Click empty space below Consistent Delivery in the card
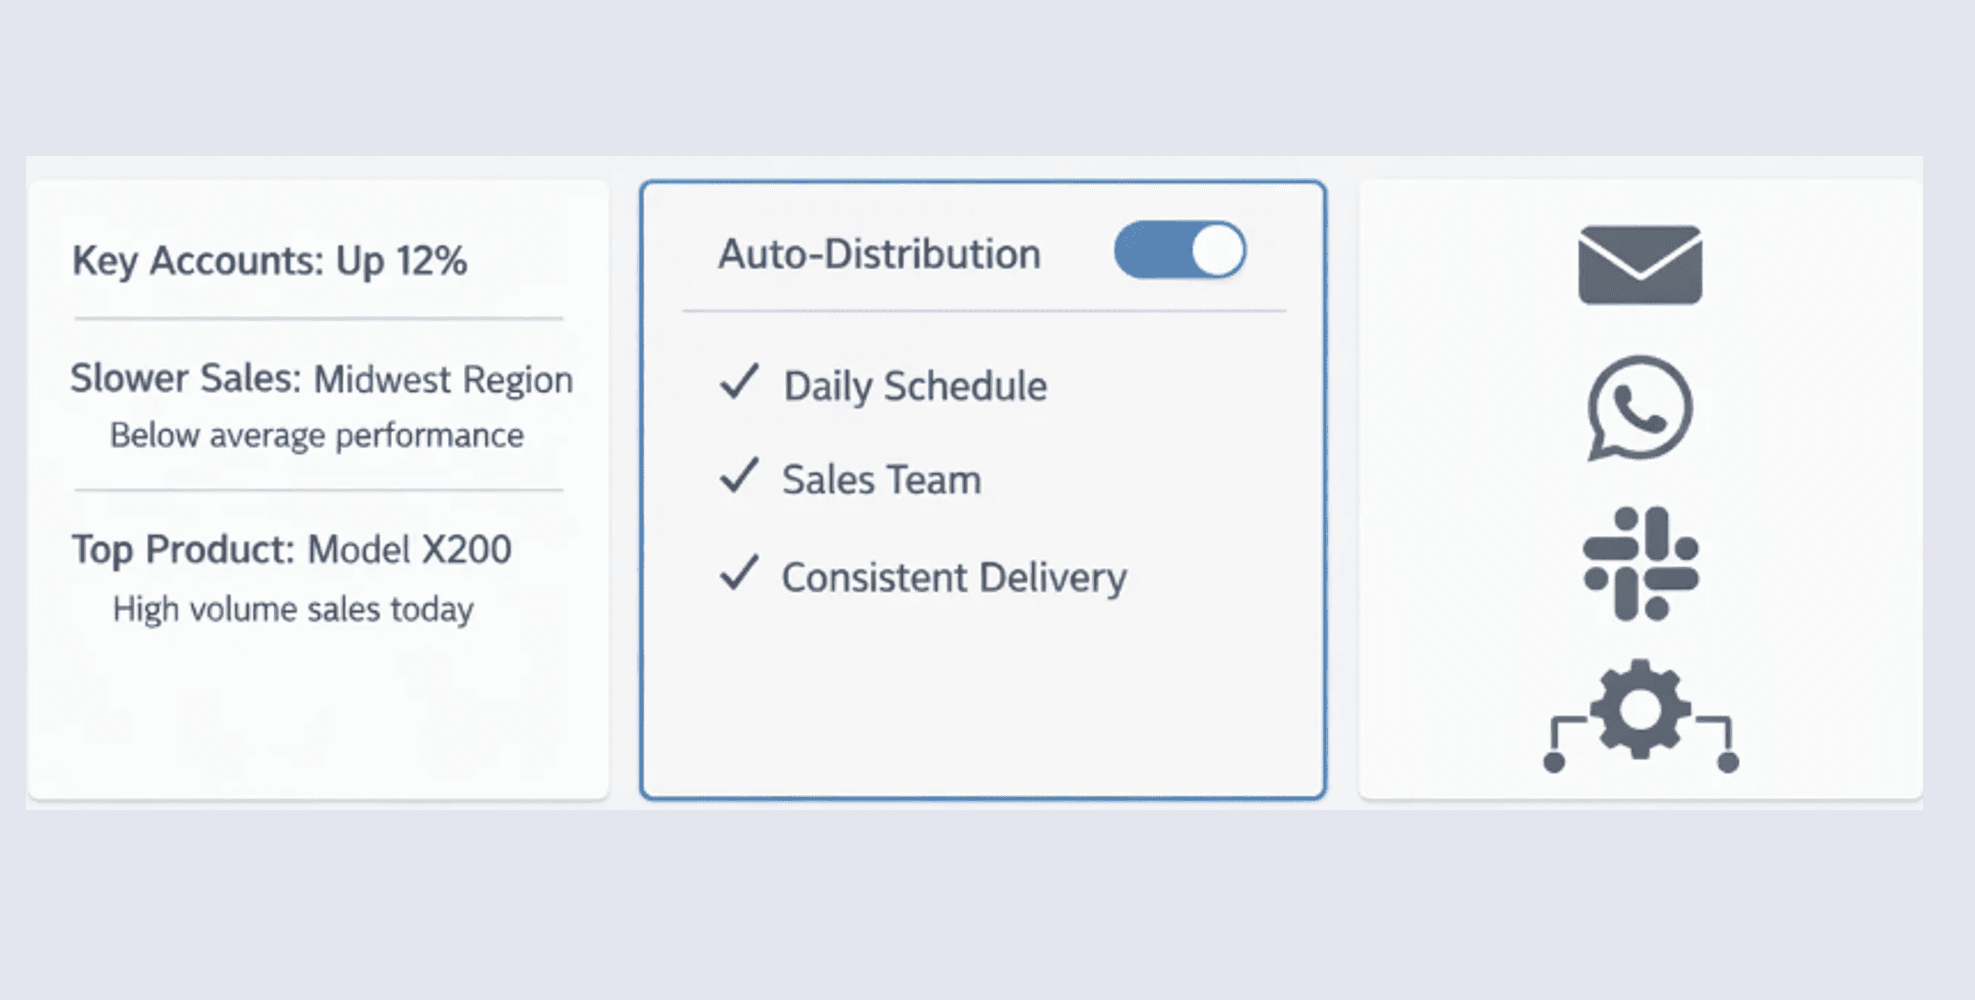Screen dimensions: 1975x1000 [x=982, y=700]
